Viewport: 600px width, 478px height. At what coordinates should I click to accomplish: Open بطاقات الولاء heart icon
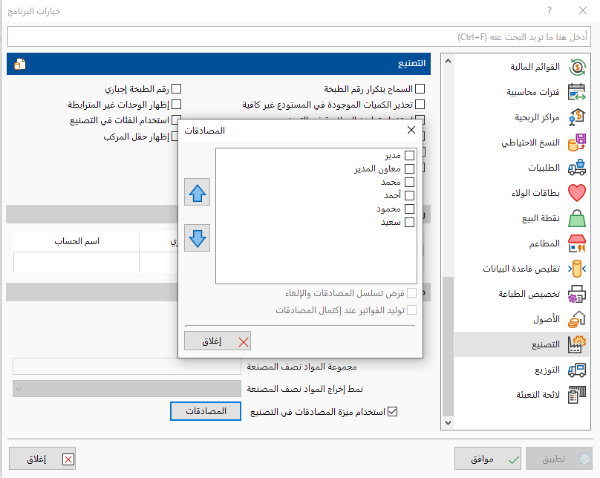pyautogui.click(x=577, y=193)
